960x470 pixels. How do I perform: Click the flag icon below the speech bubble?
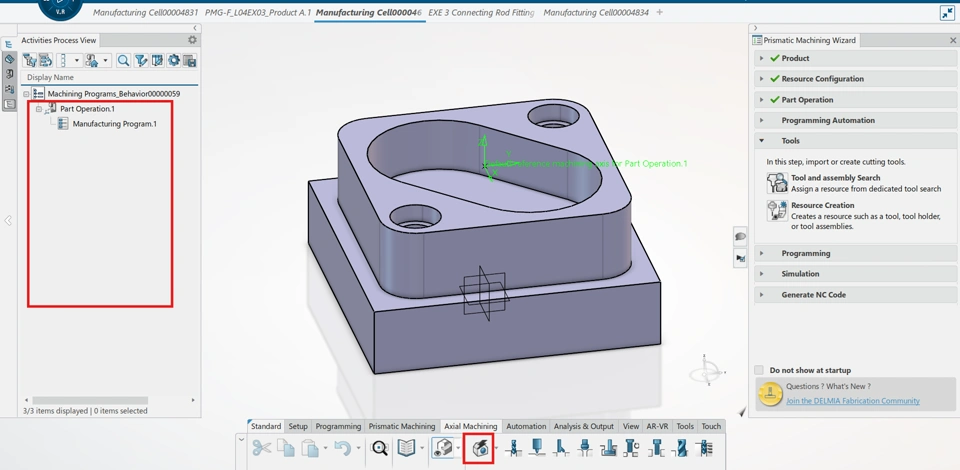(x=740, y=258)
